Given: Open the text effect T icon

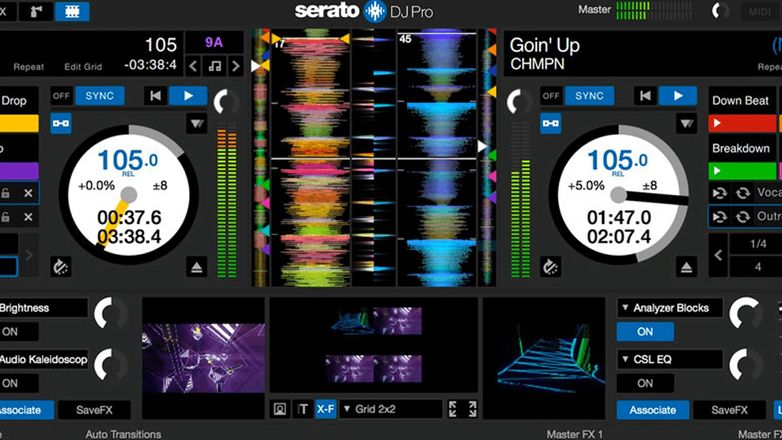Looking at the screenshot, I should tap(302, 409).
